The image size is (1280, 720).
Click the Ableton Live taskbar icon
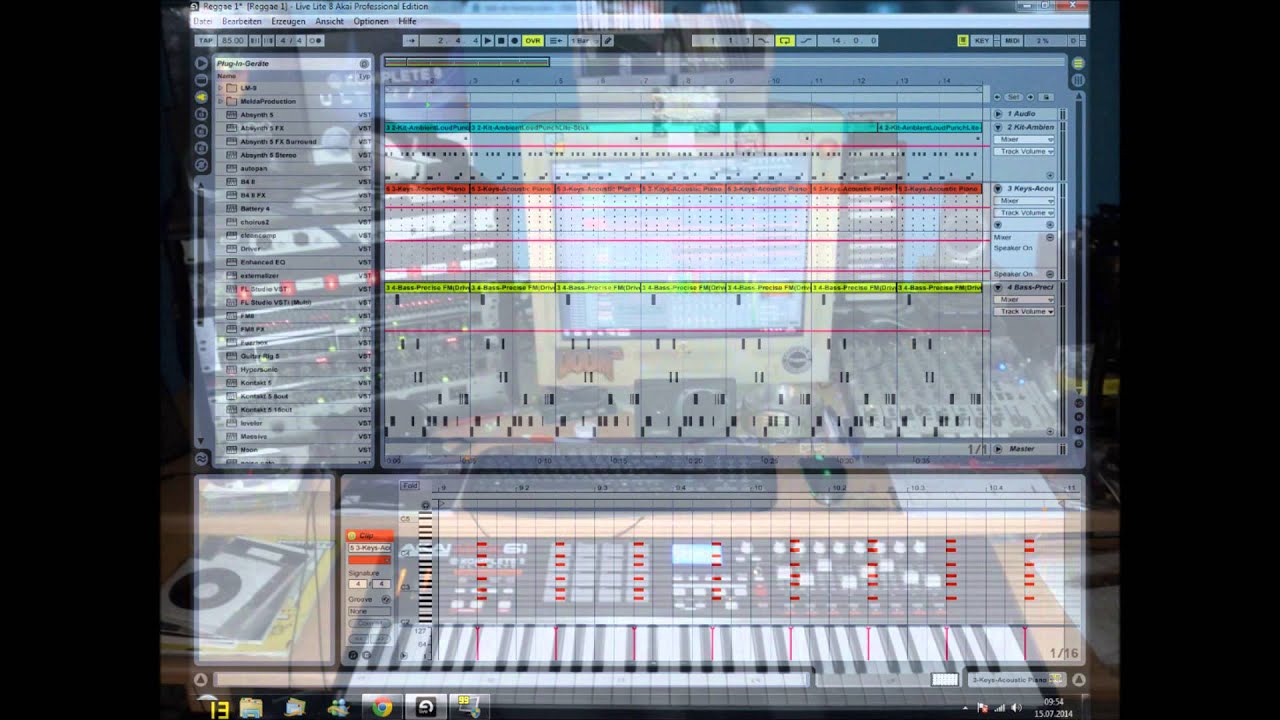point(426,707)
